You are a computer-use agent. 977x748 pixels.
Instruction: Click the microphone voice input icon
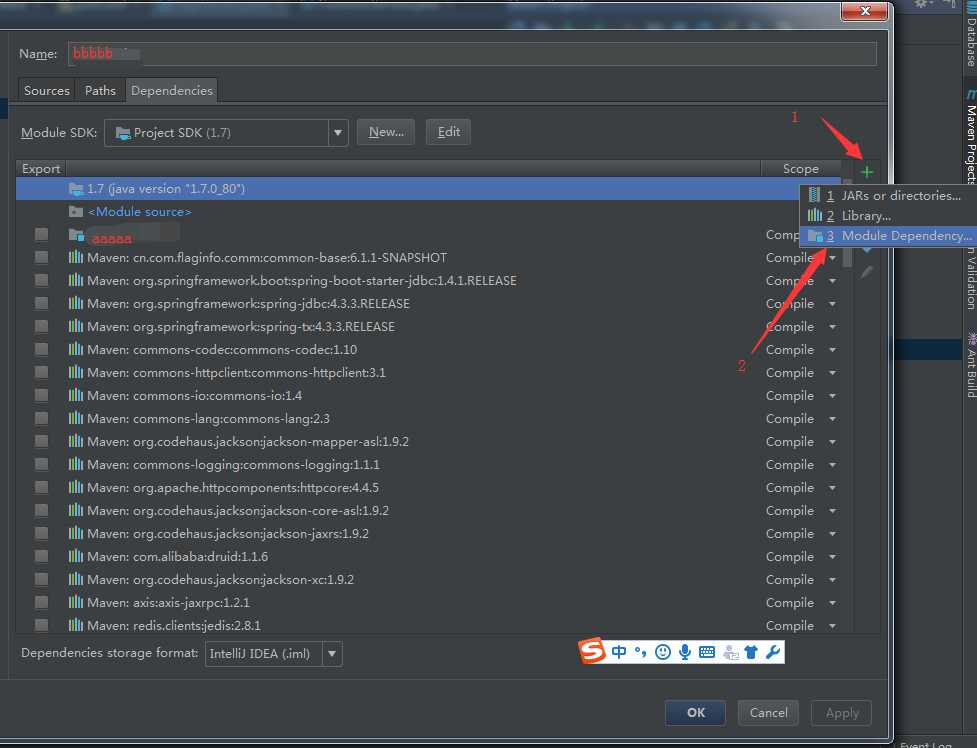685,652
